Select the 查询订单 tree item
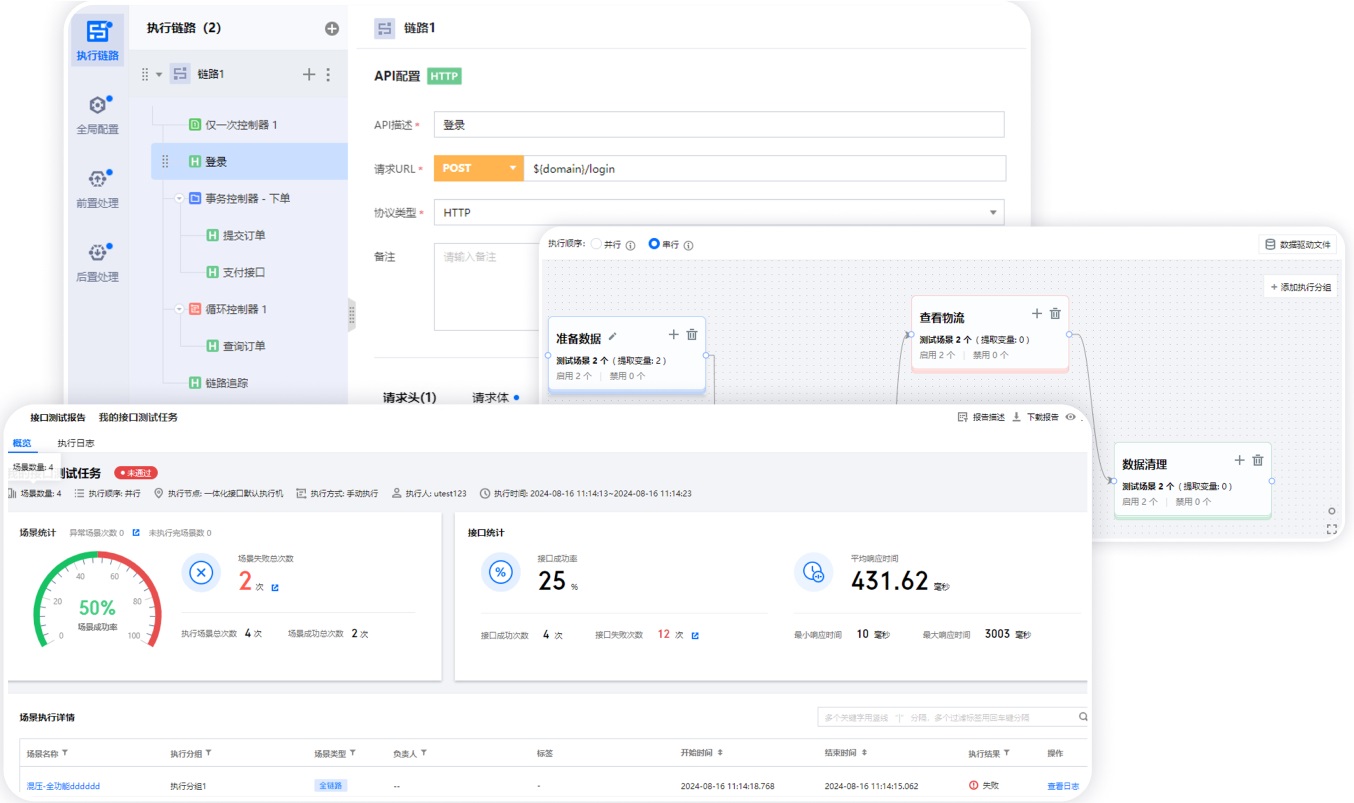Viewport: 1354px width, 803px height. pyautogui.click(x=236, y=346)
